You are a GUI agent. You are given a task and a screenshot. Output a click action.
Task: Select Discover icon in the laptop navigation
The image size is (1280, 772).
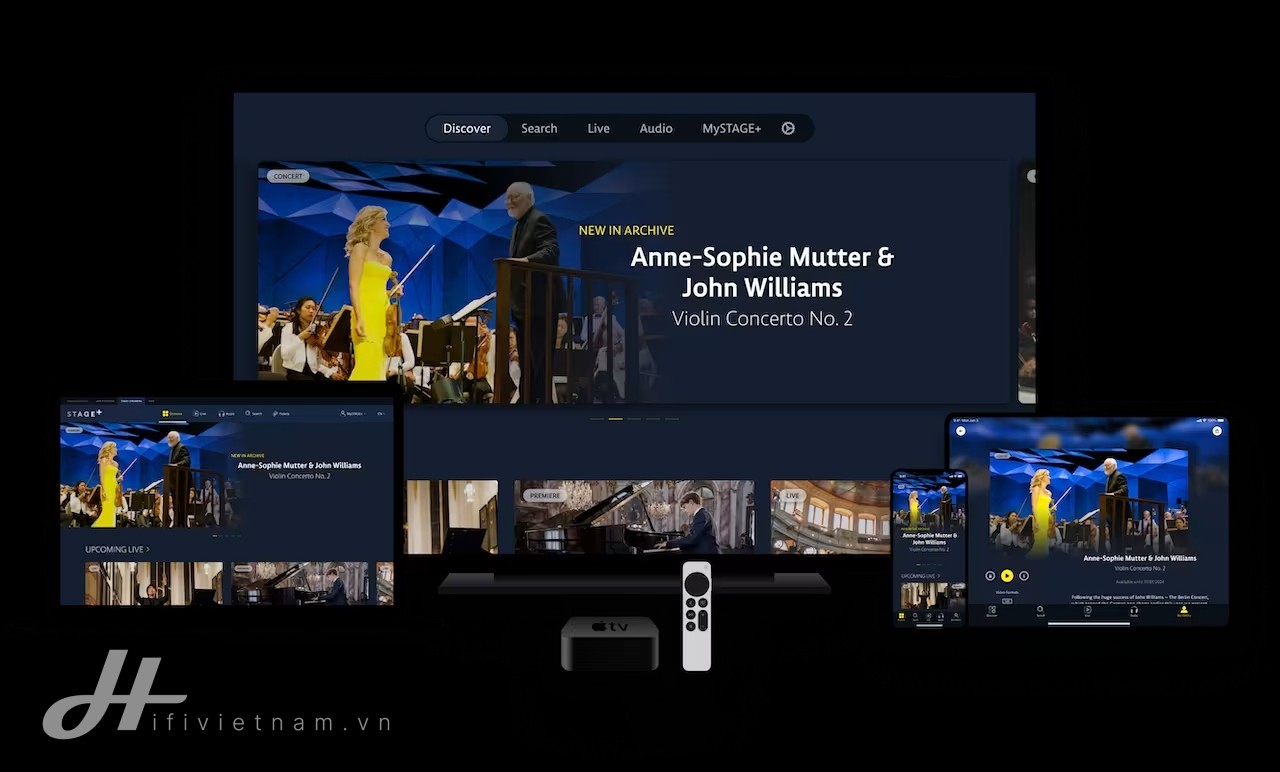click(x=172, y=413)
